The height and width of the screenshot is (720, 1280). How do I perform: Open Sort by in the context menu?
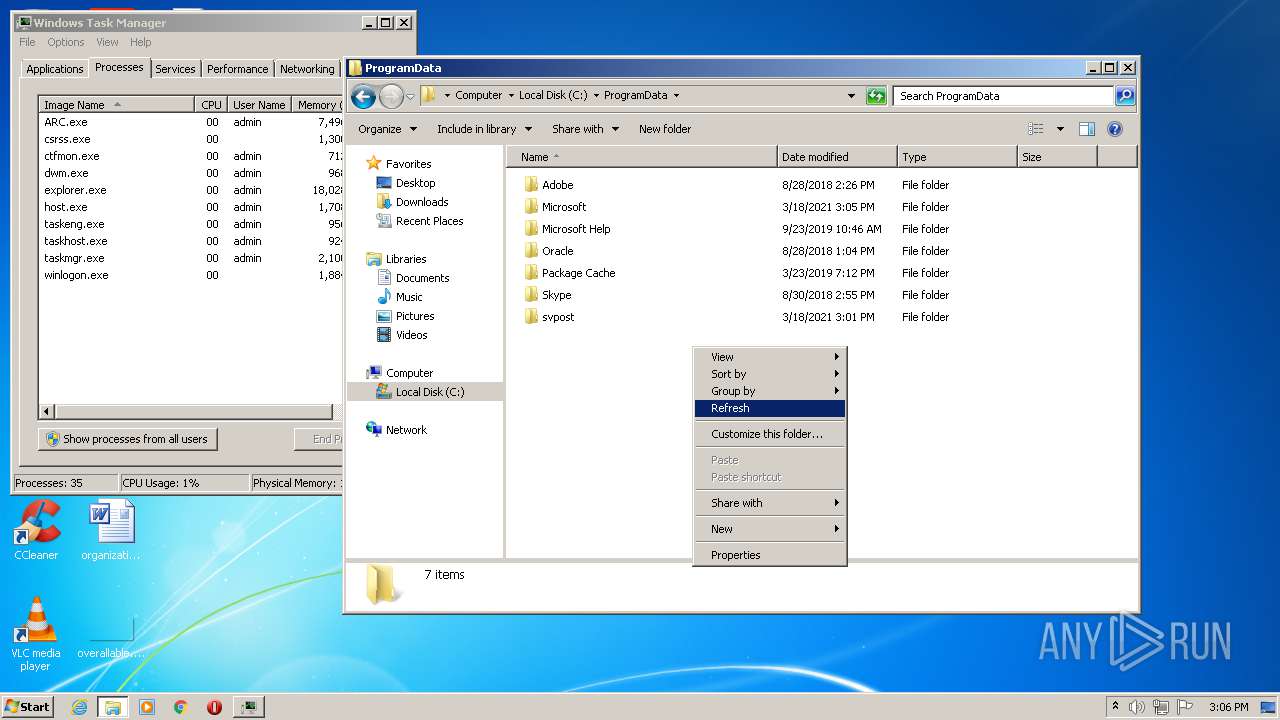tap(770, 374)
